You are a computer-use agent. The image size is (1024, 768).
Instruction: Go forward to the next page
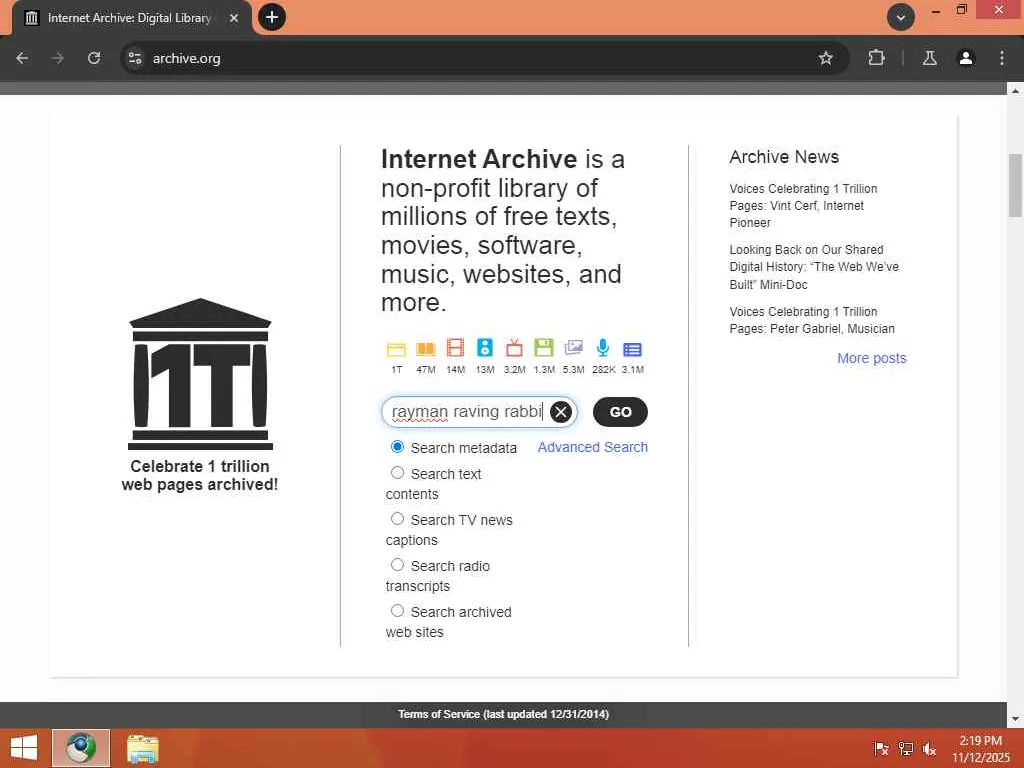(x=58, y=58)
